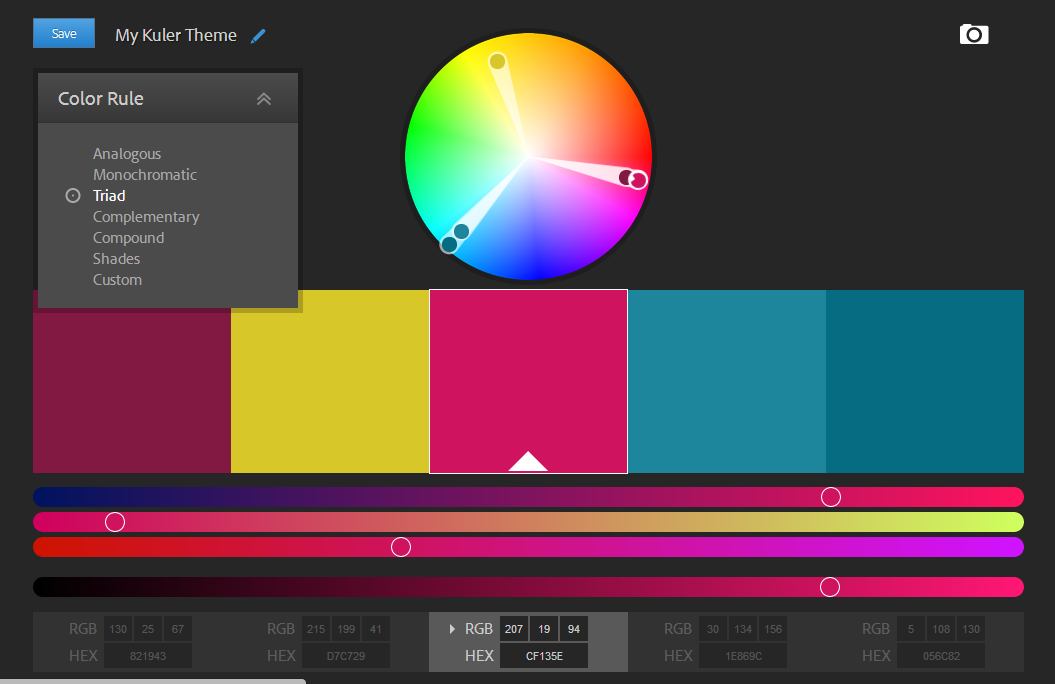Click the HEX field showing CF135E

pyautogui.click(x=544, y=656)
